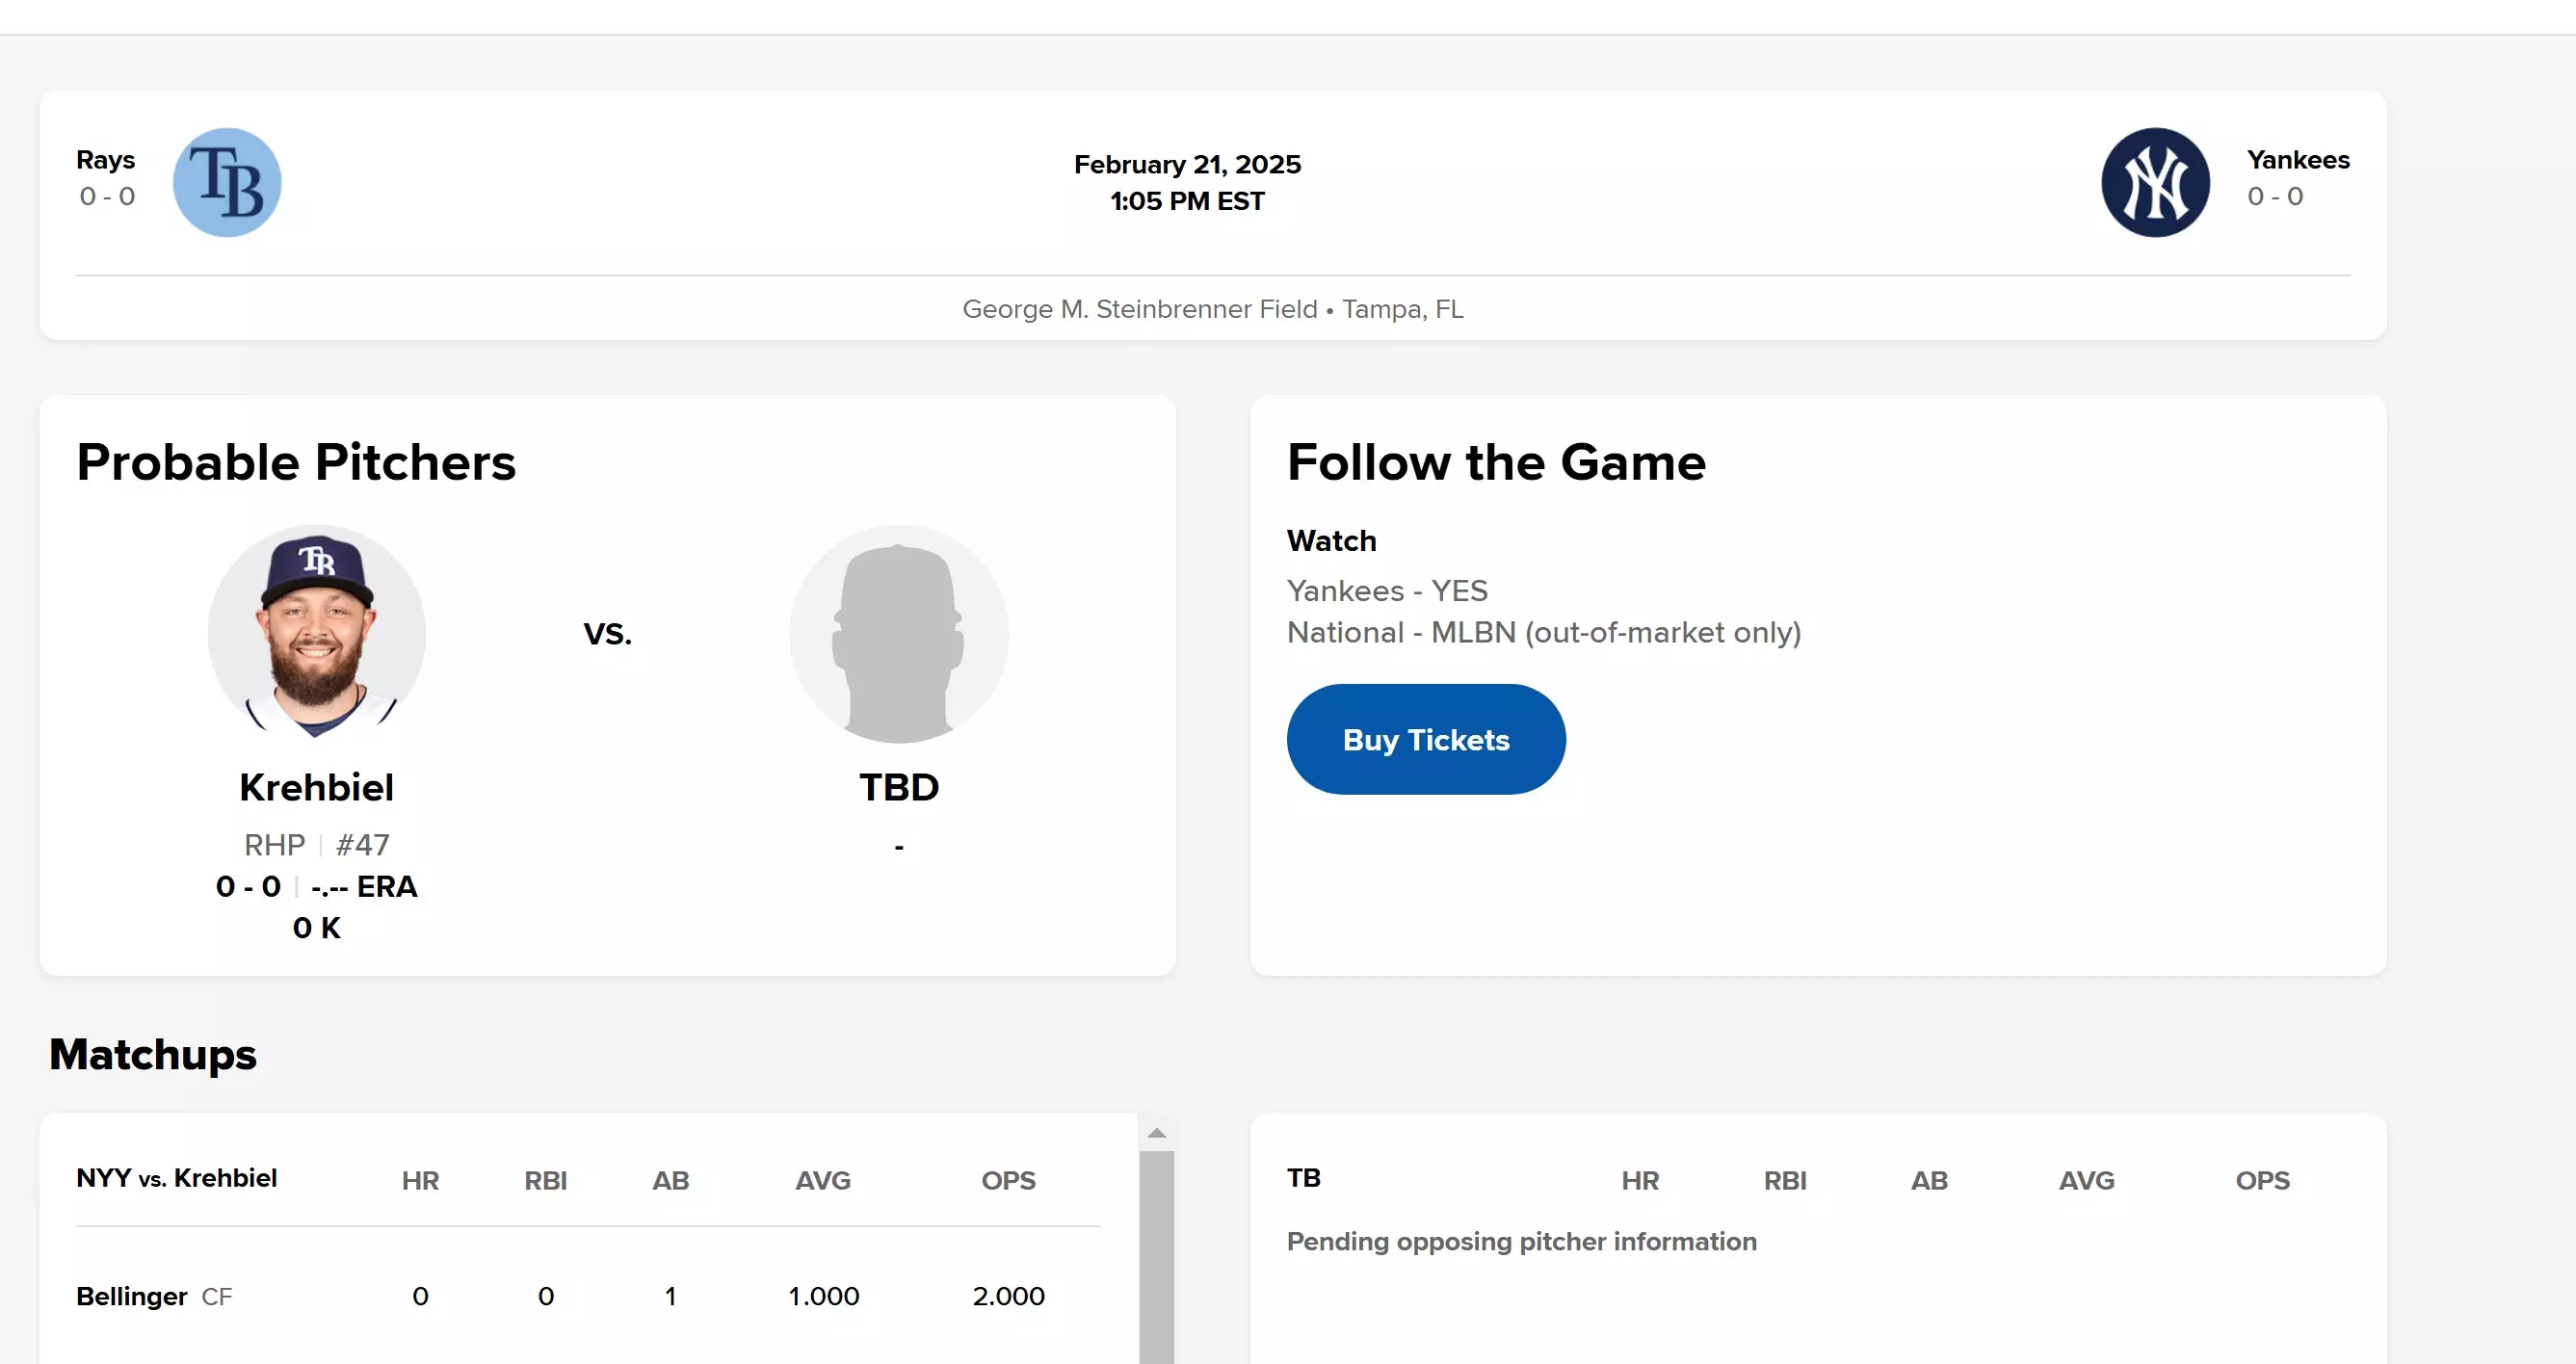Click the AVG column header in NYY table
The width and height of the screenshot is (2576, 1364).
823,1180
